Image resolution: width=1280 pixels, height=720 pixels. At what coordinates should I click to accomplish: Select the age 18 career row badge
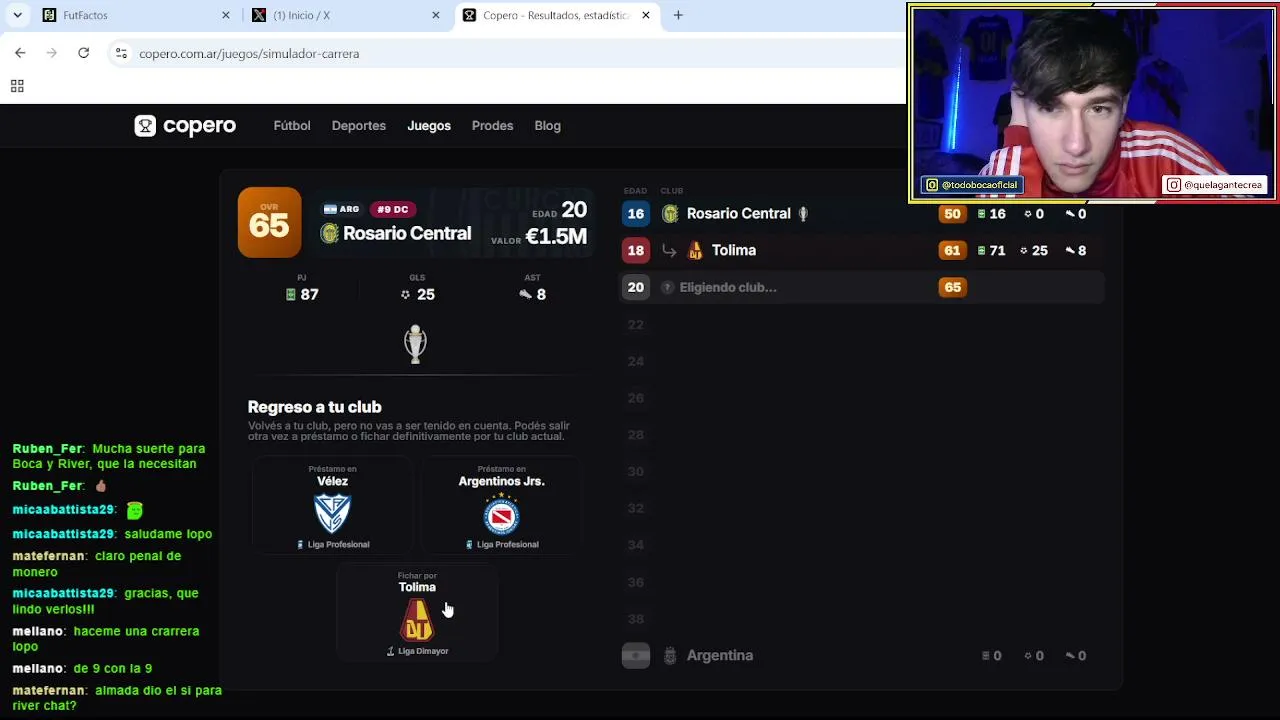click(635, 251)
